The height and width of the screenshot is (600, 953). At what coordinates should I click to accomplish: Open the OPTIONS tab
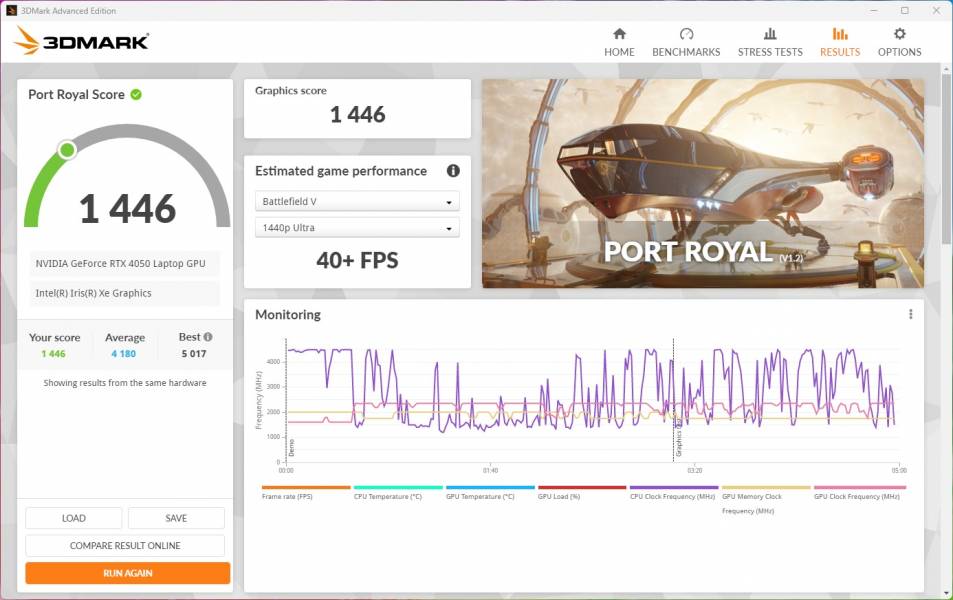899,43
